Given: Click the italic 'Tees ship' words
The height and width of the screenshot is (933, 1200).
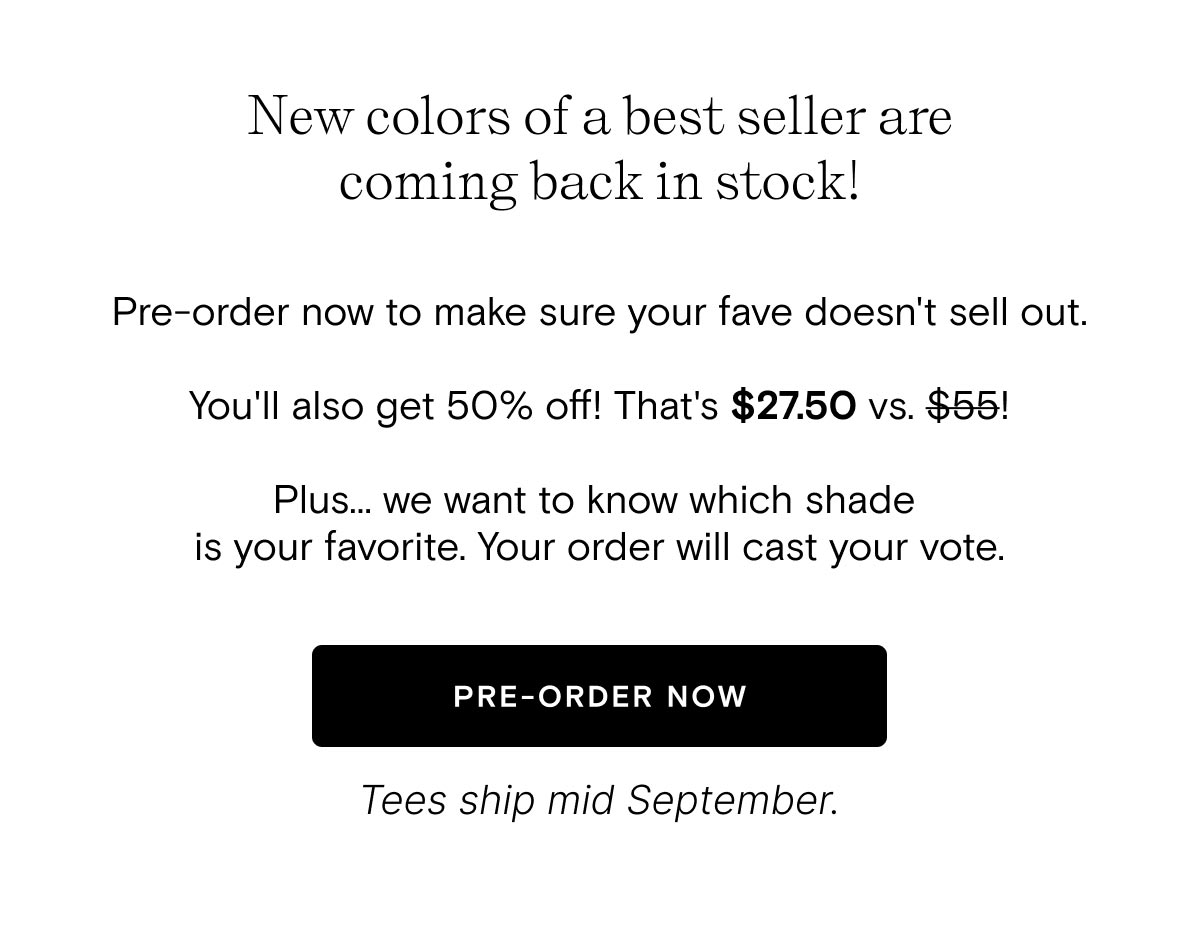Looking at the screenshot, I should tap(448, 801).
